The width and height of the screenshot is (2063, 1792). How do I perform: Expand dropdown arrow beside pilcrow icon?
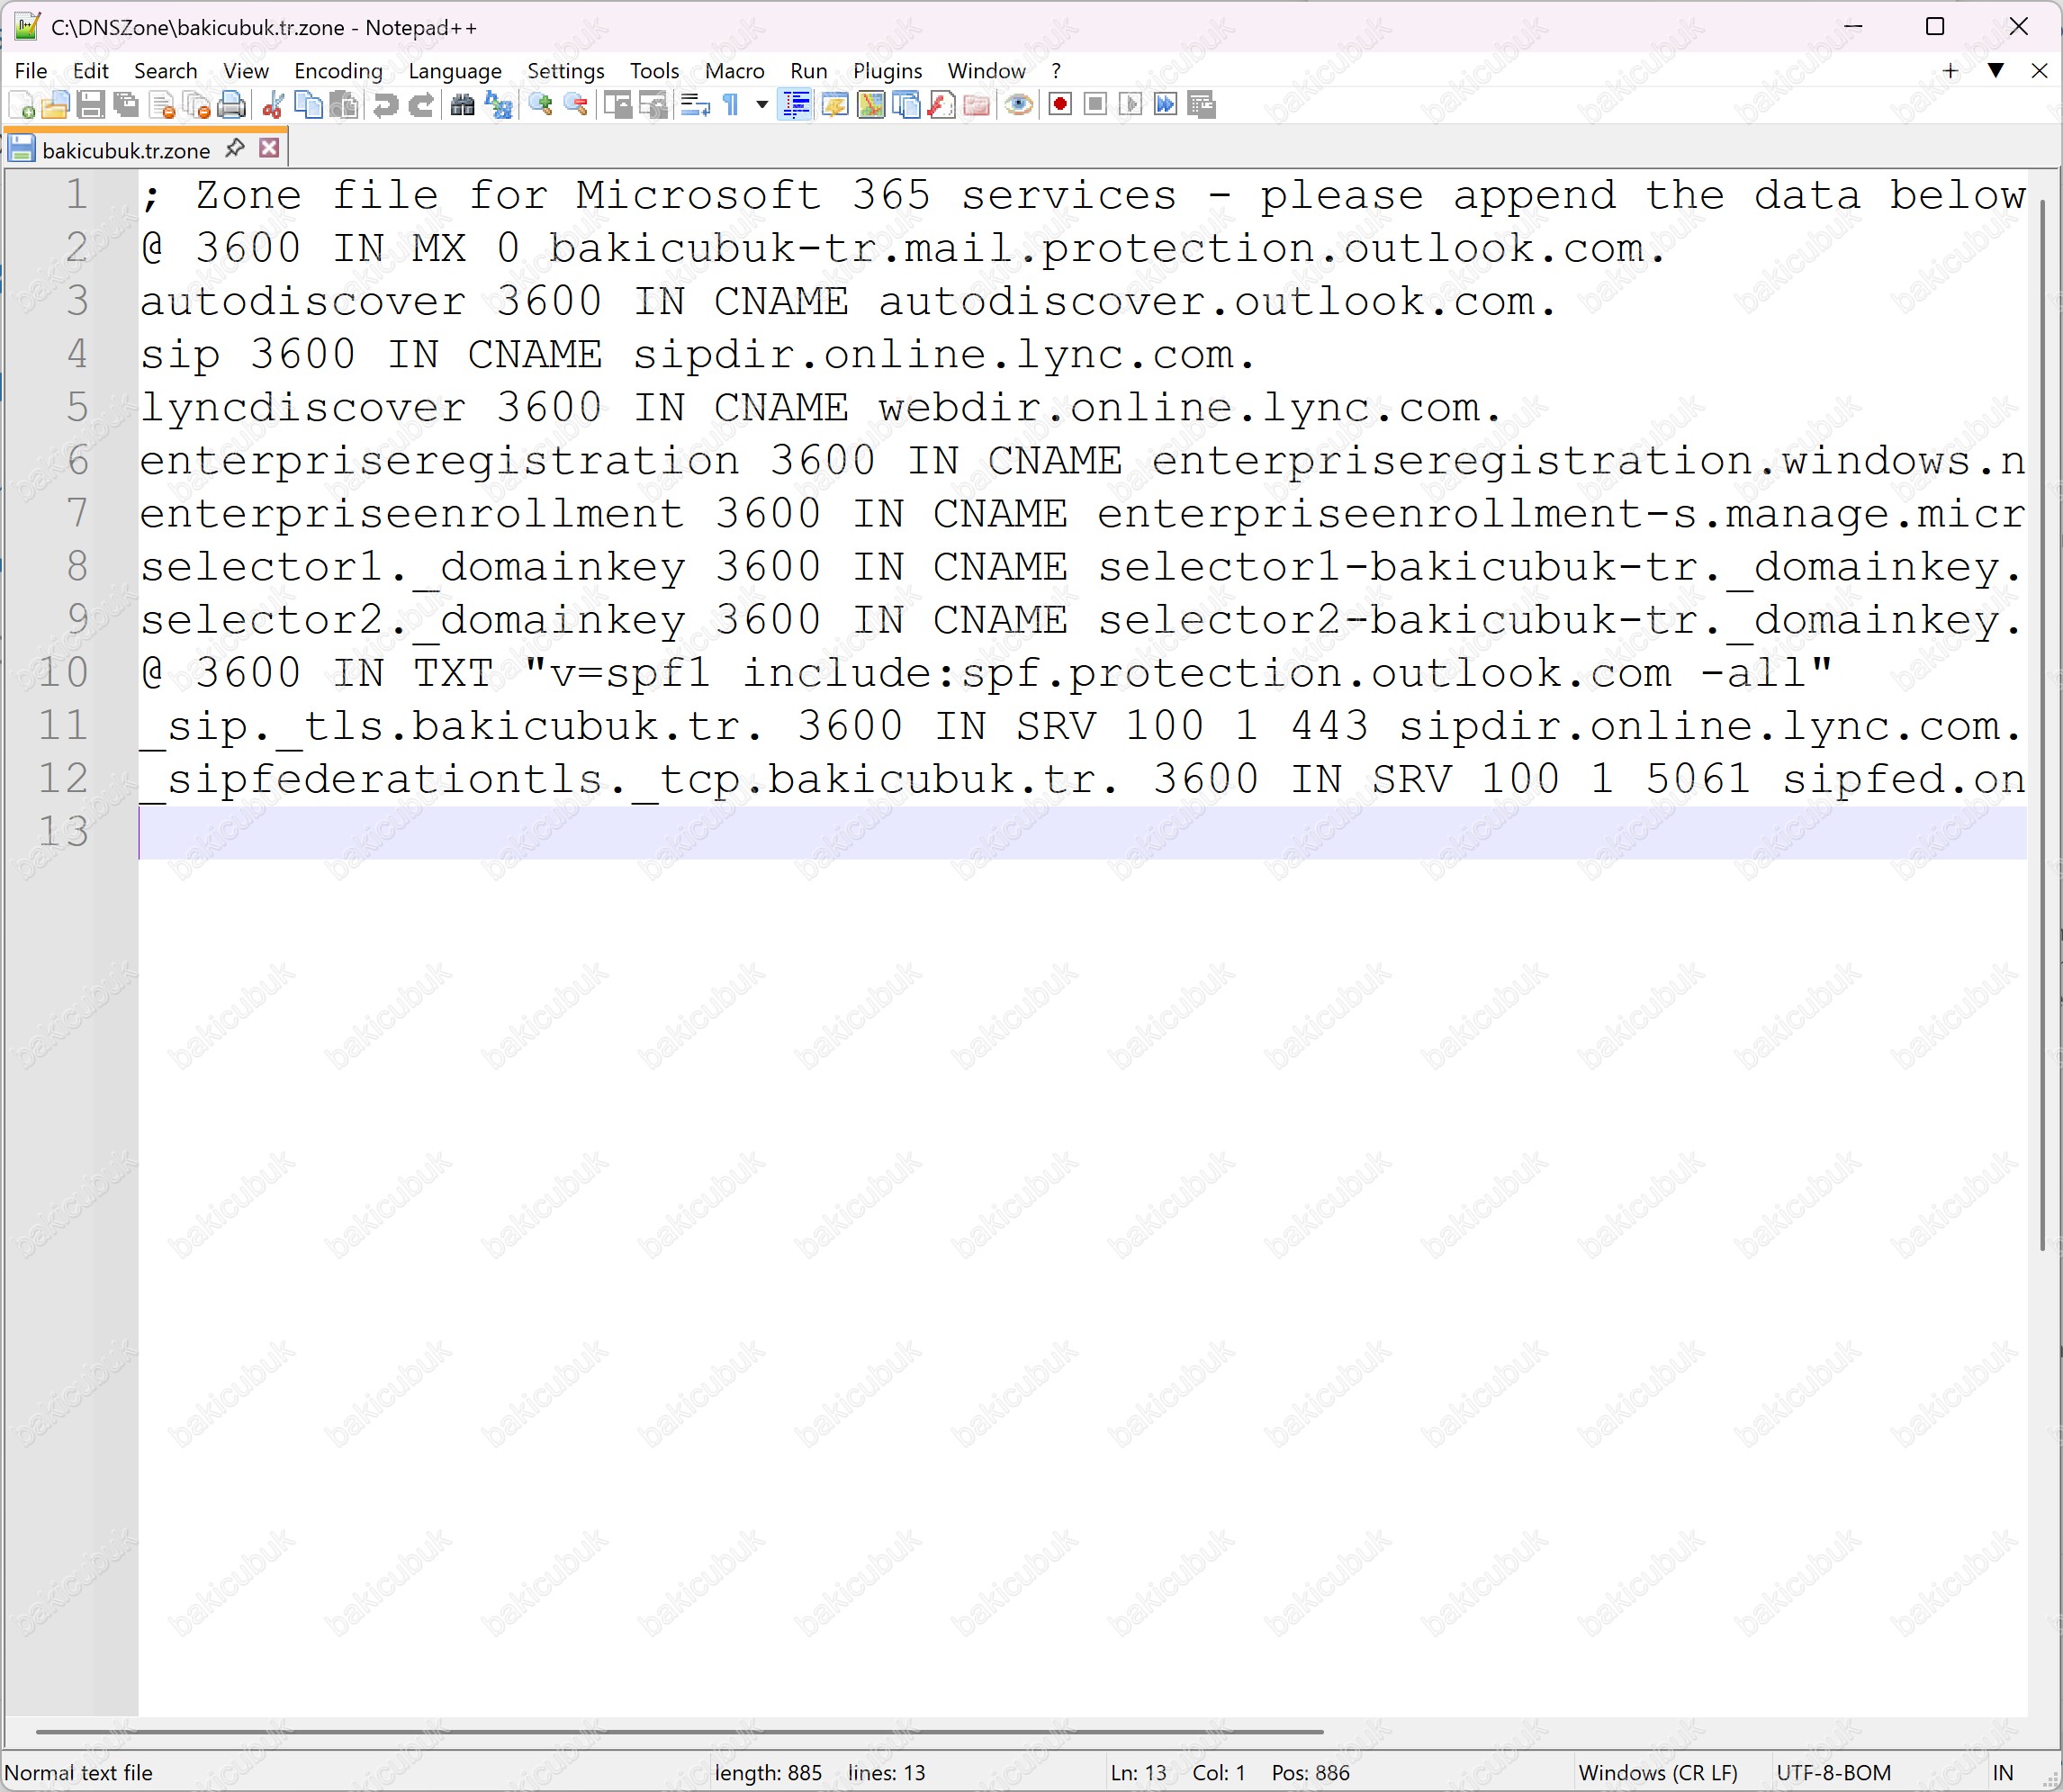[x=762, y=105]
